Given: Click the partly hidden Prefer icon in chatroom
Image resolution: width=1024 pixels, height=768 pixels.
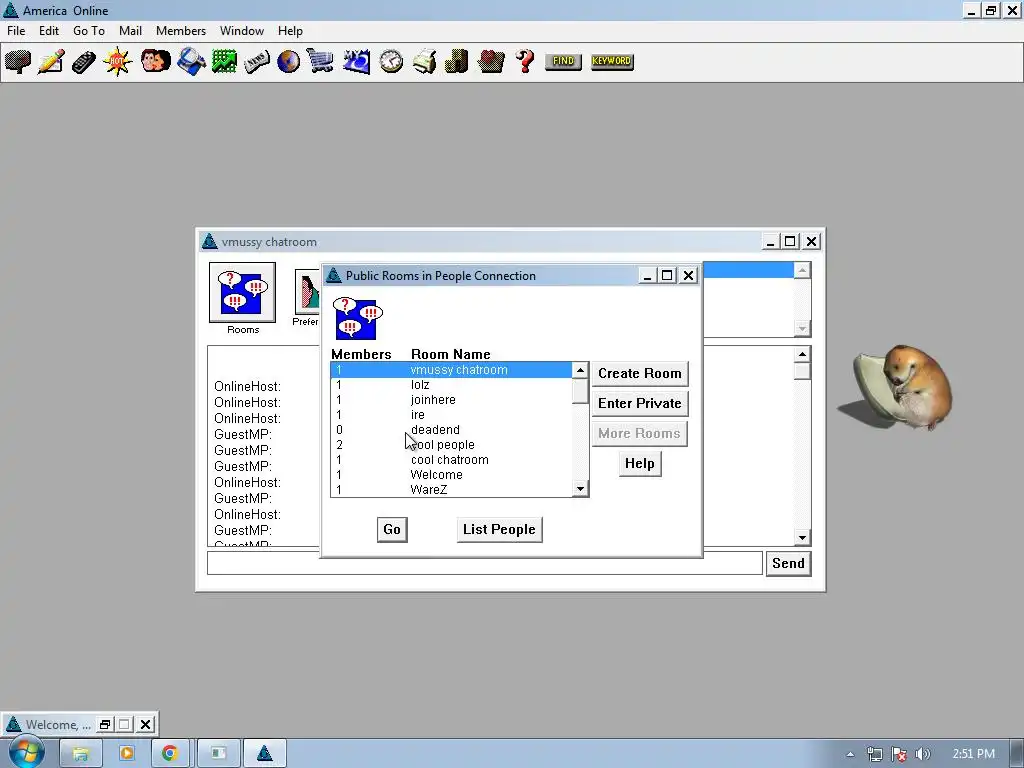Looking at the screenshot, I should click(308, 291).
